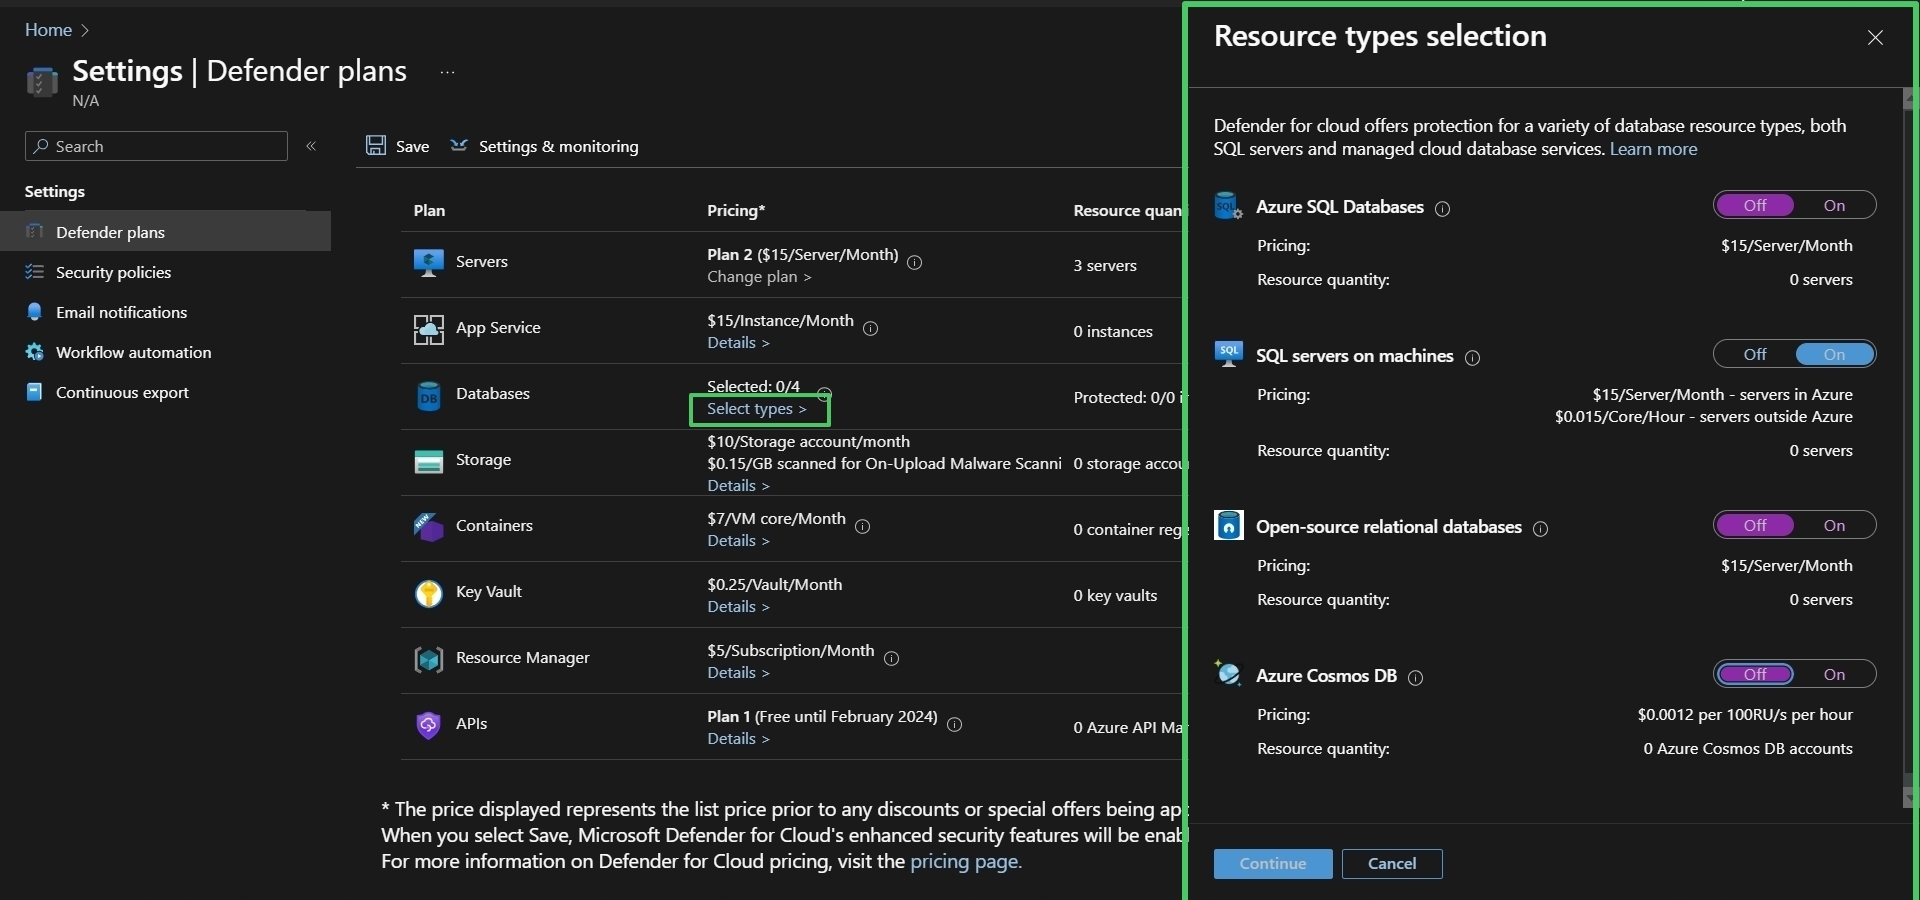Screen dimensions: 1920x900
Task: Turn Azure Cosmos DB On
Action: click(1834, 674)
